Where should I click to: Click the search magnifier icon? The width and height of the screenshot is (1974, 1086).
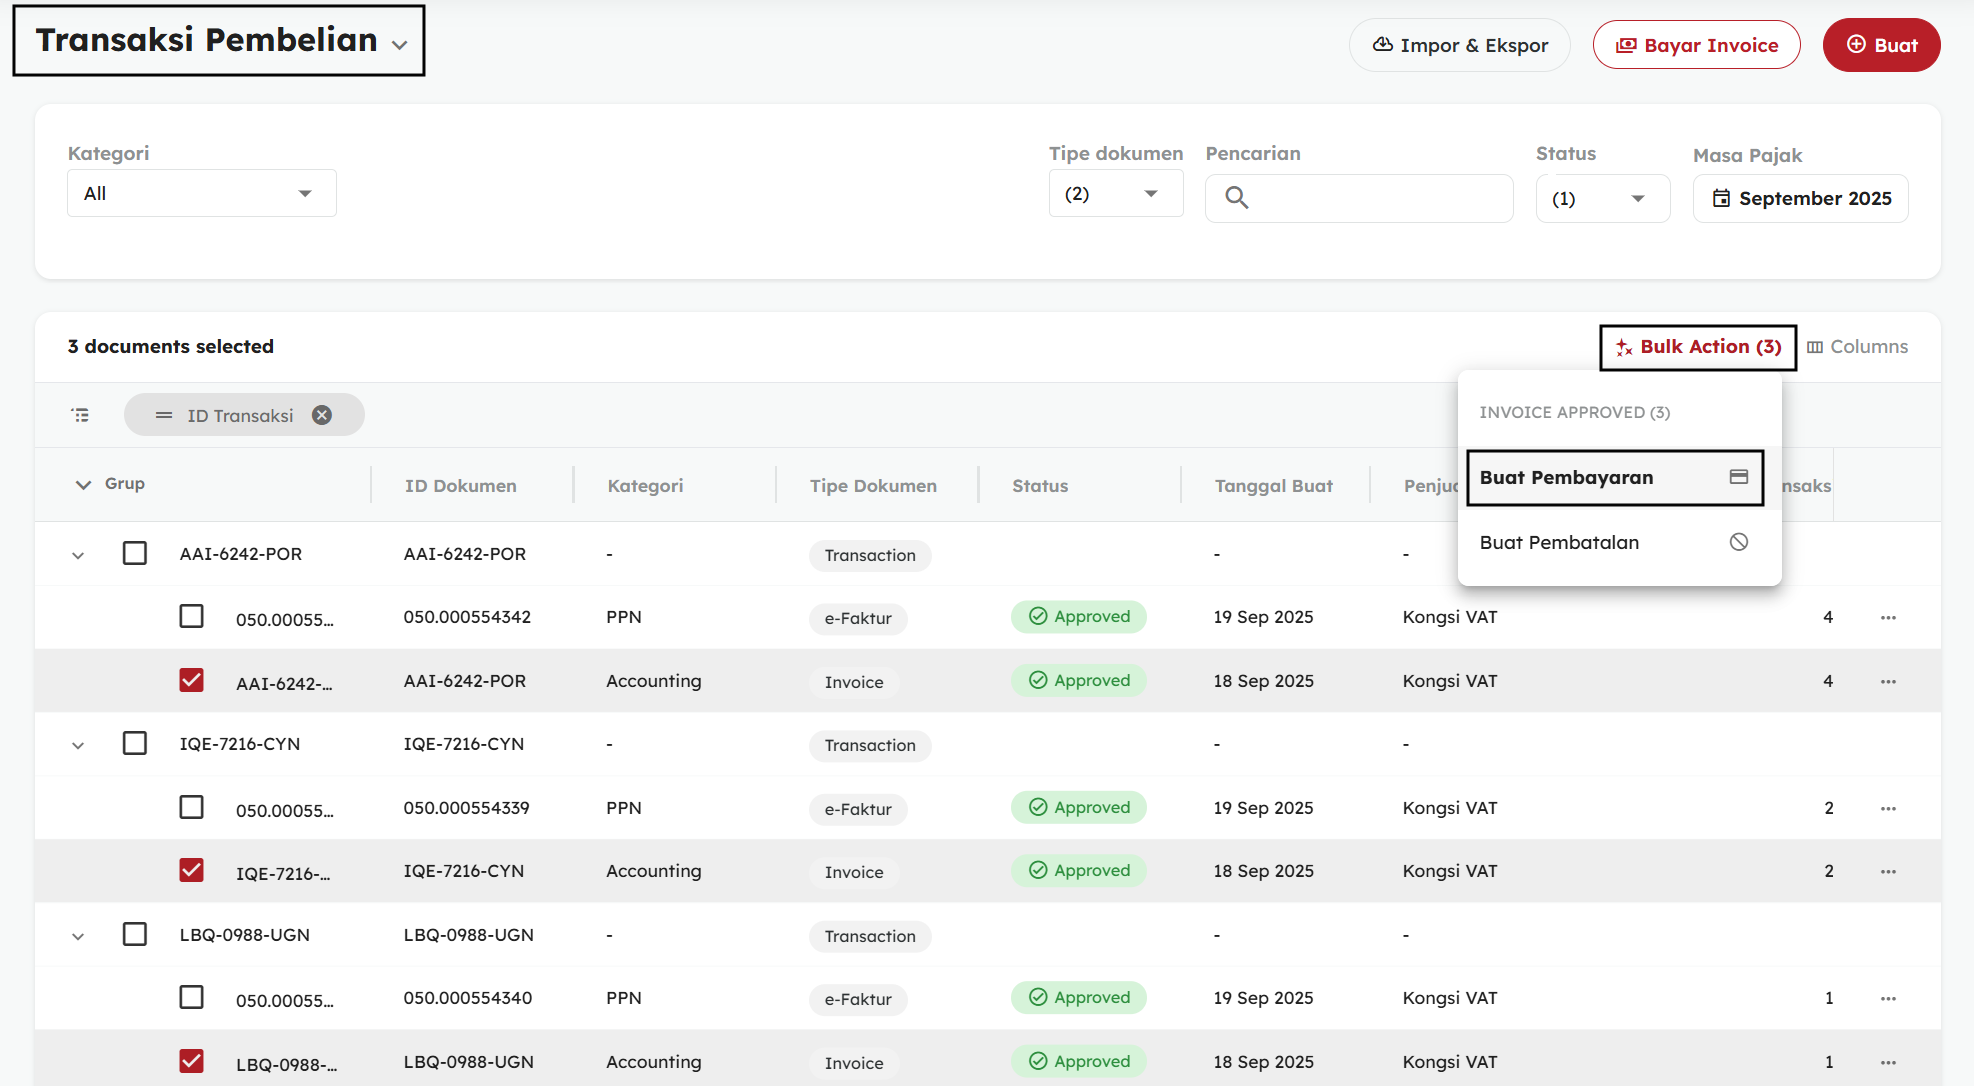tap(1237, 198)
